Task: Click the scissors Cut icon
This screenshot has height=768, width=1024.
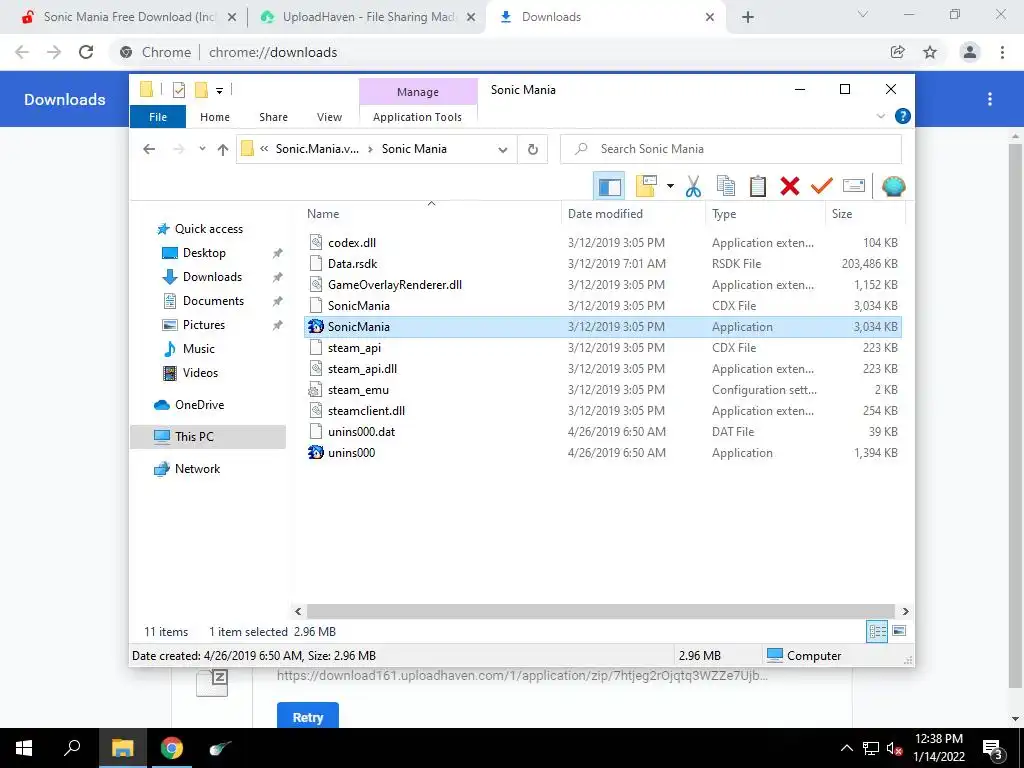Action: [693, 186]
